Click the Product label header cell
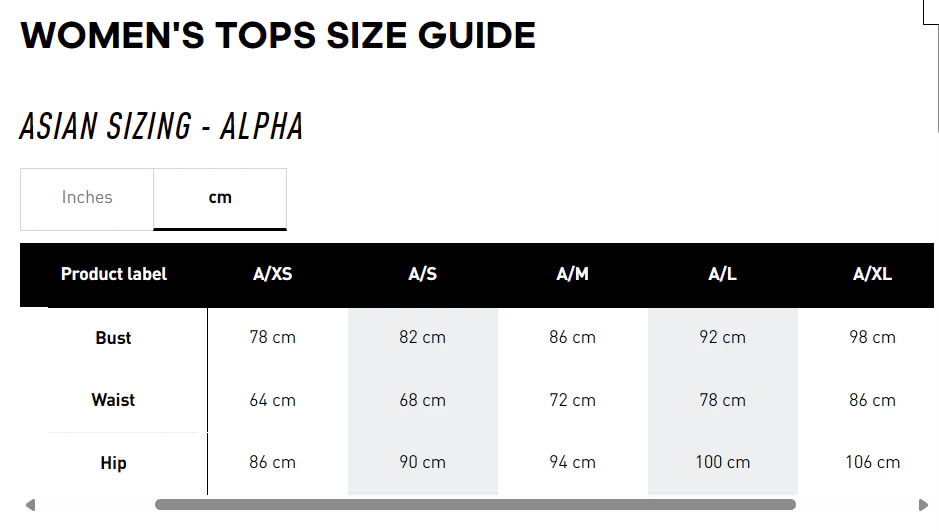Image resolution: width=939 pixels, height=530 pixels. (x=114, y=274)
